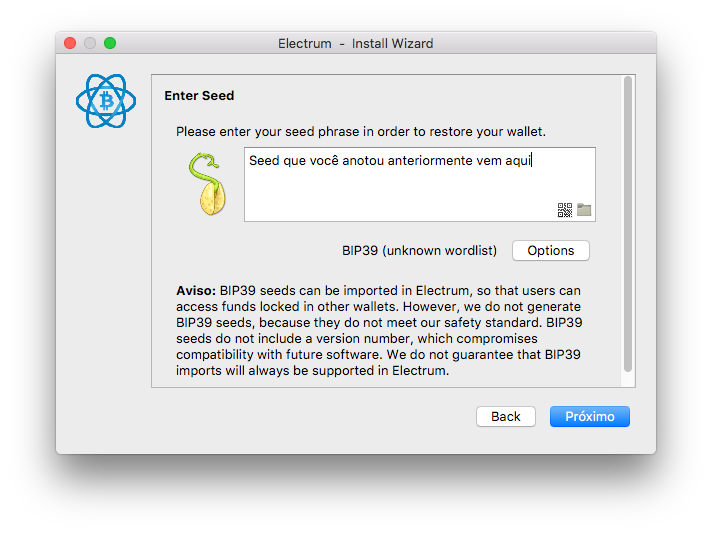Image resolution: width=712 pixels, height=534 pixels.
Task: Click the green zoom window button
Action: tap(110, 43)
